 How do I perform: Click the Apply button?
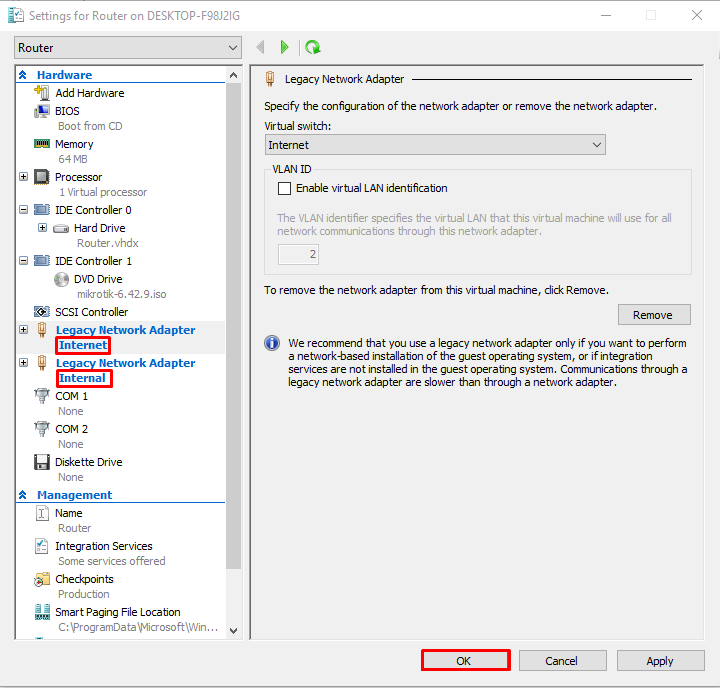(x=660, y=660)
